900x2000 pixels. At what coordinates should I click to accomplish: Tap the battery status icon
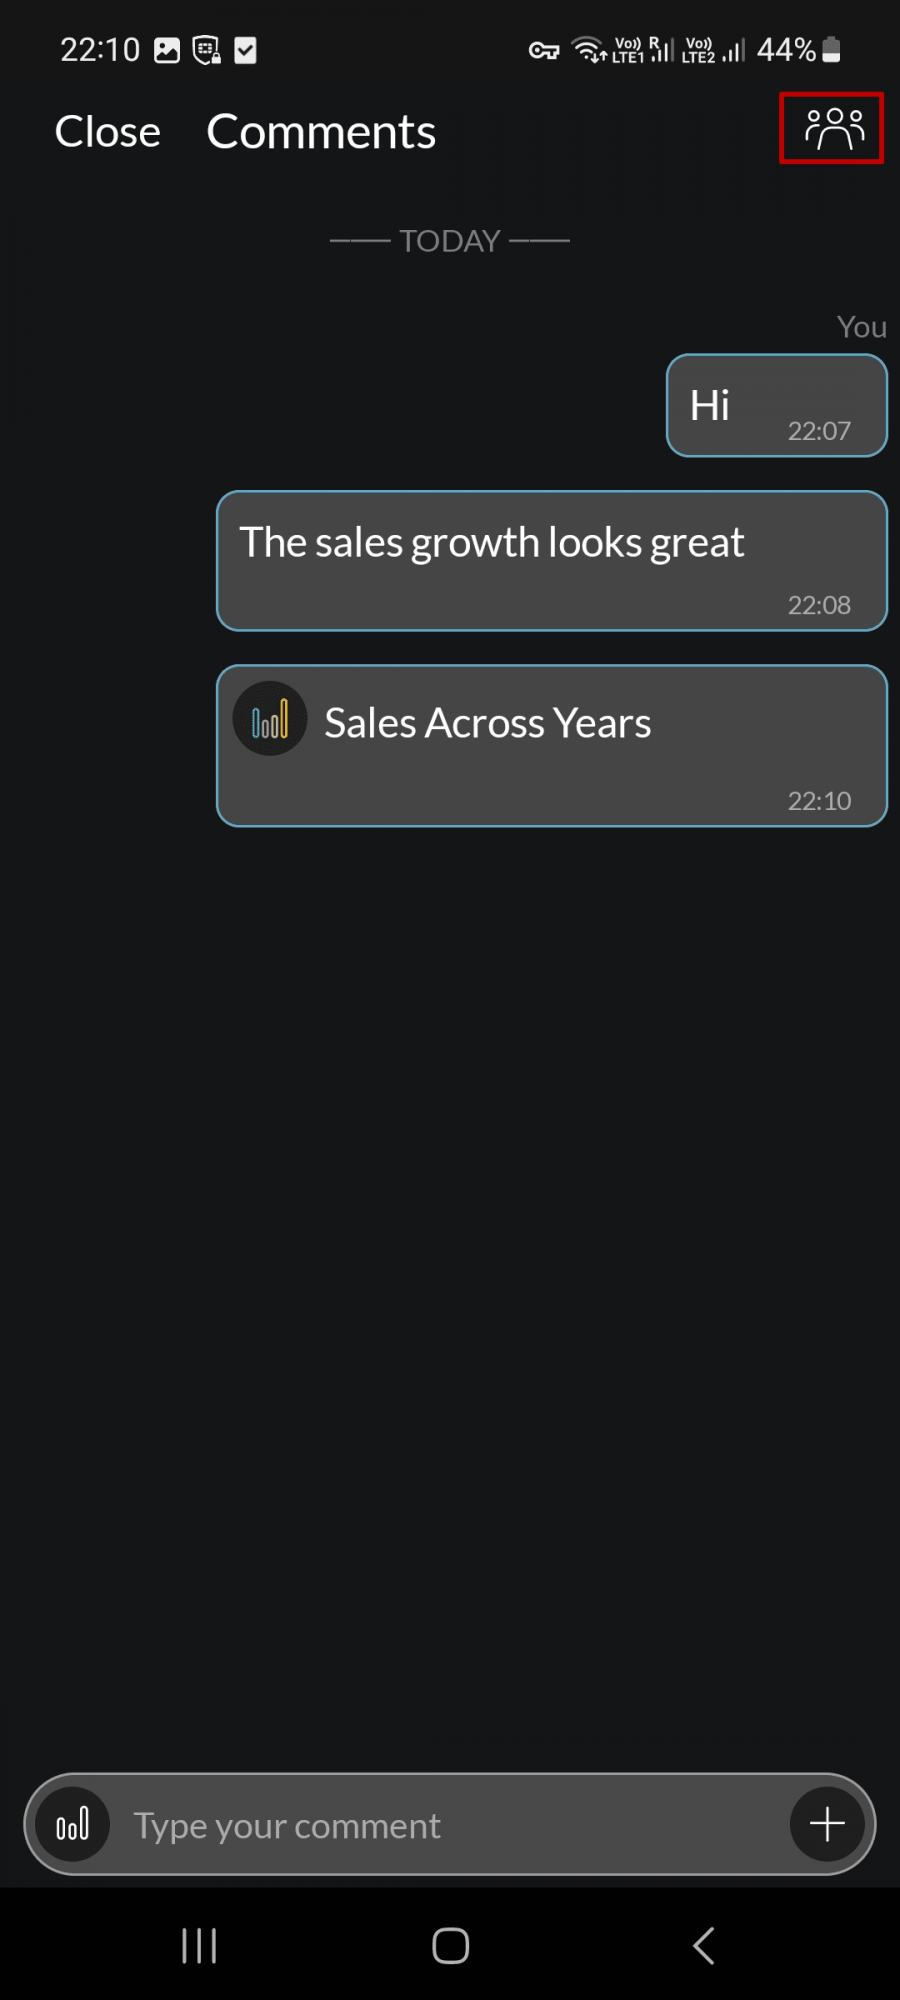click(831, 49)
